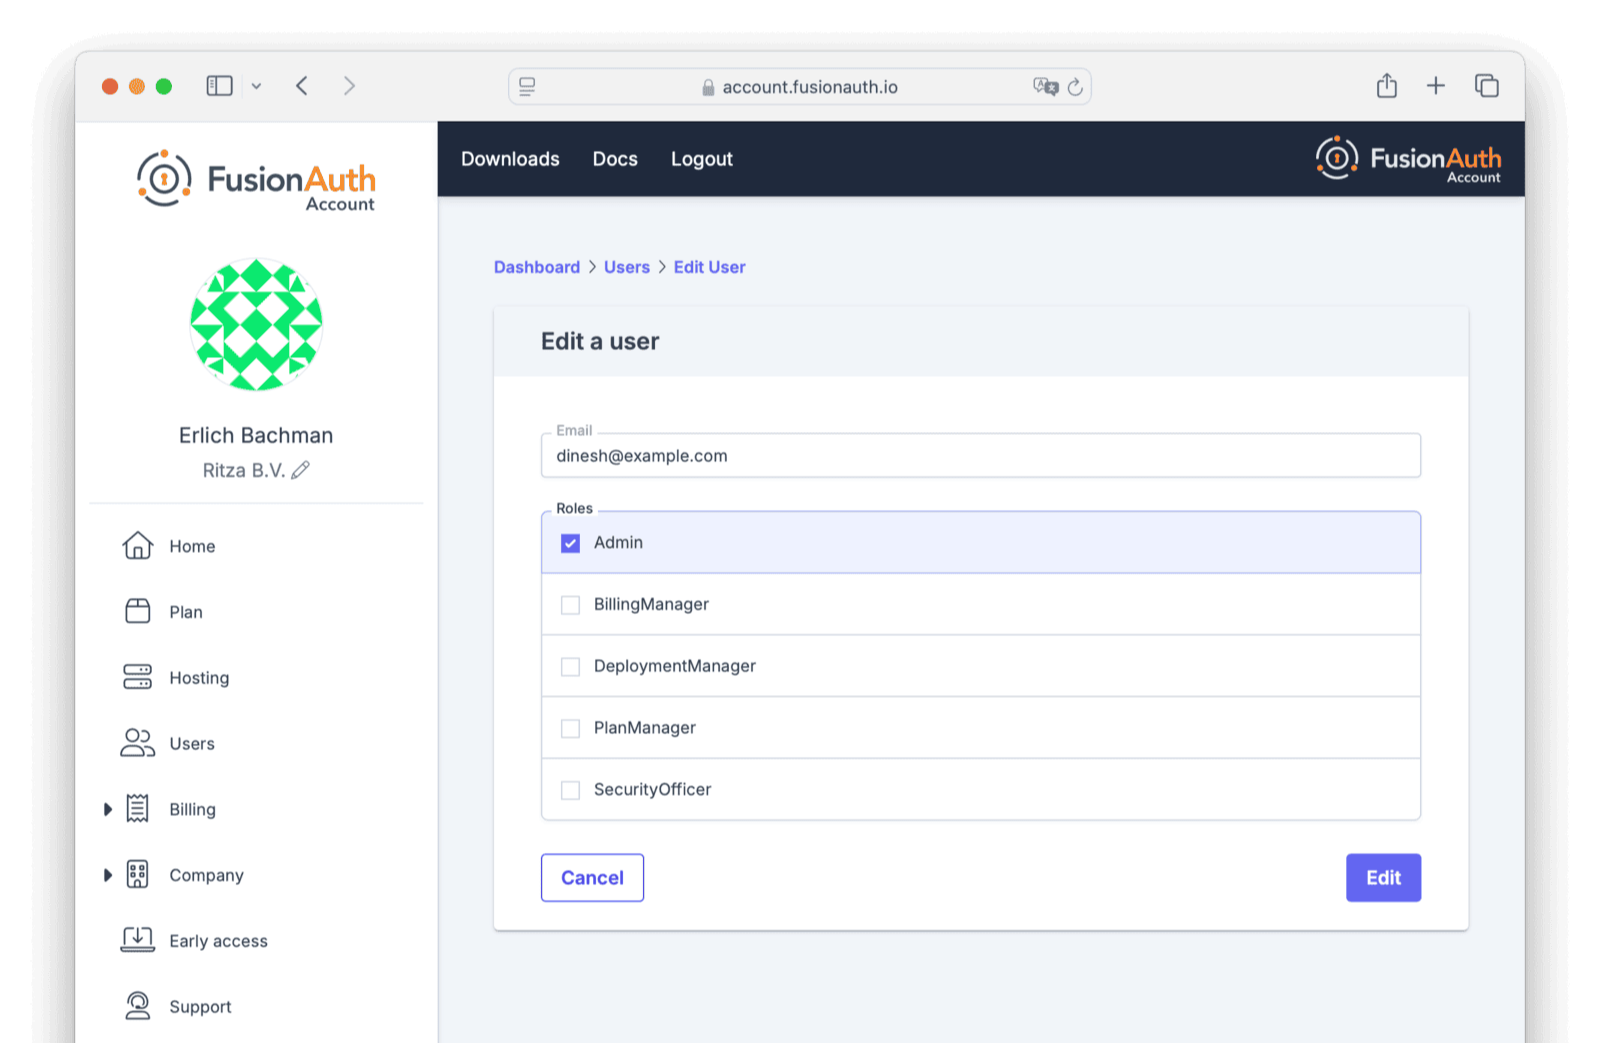Viewport: 1600px width, 1043px height.
Task: Click the Early access download icon
Action: (137, 940)
